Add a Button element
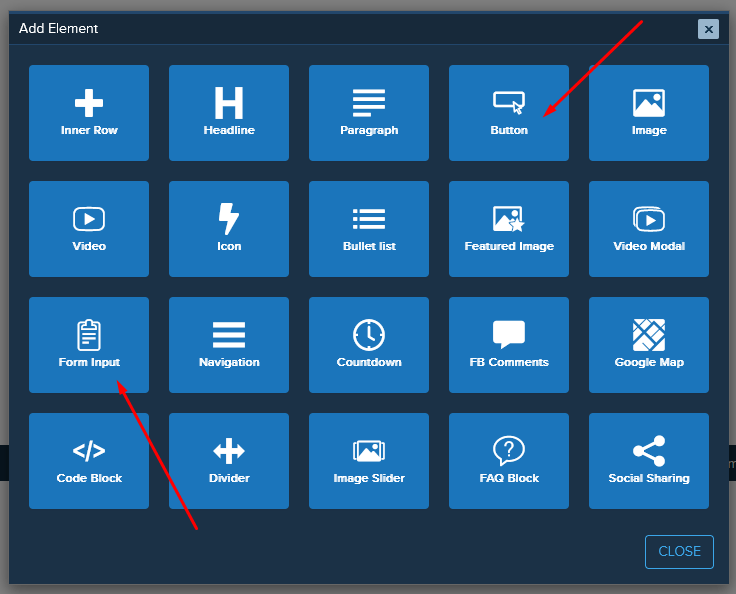This screenshot has width=736, height=594. (509, 113)
